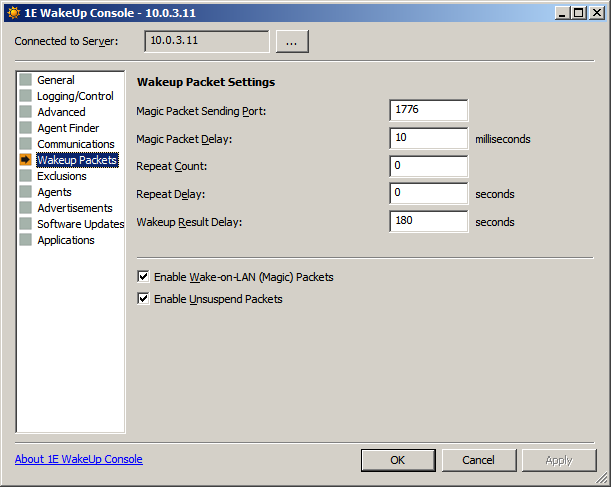Click the 1E WakeUp Console title bar icon
The image size is (611, 487).
point(13,13)
